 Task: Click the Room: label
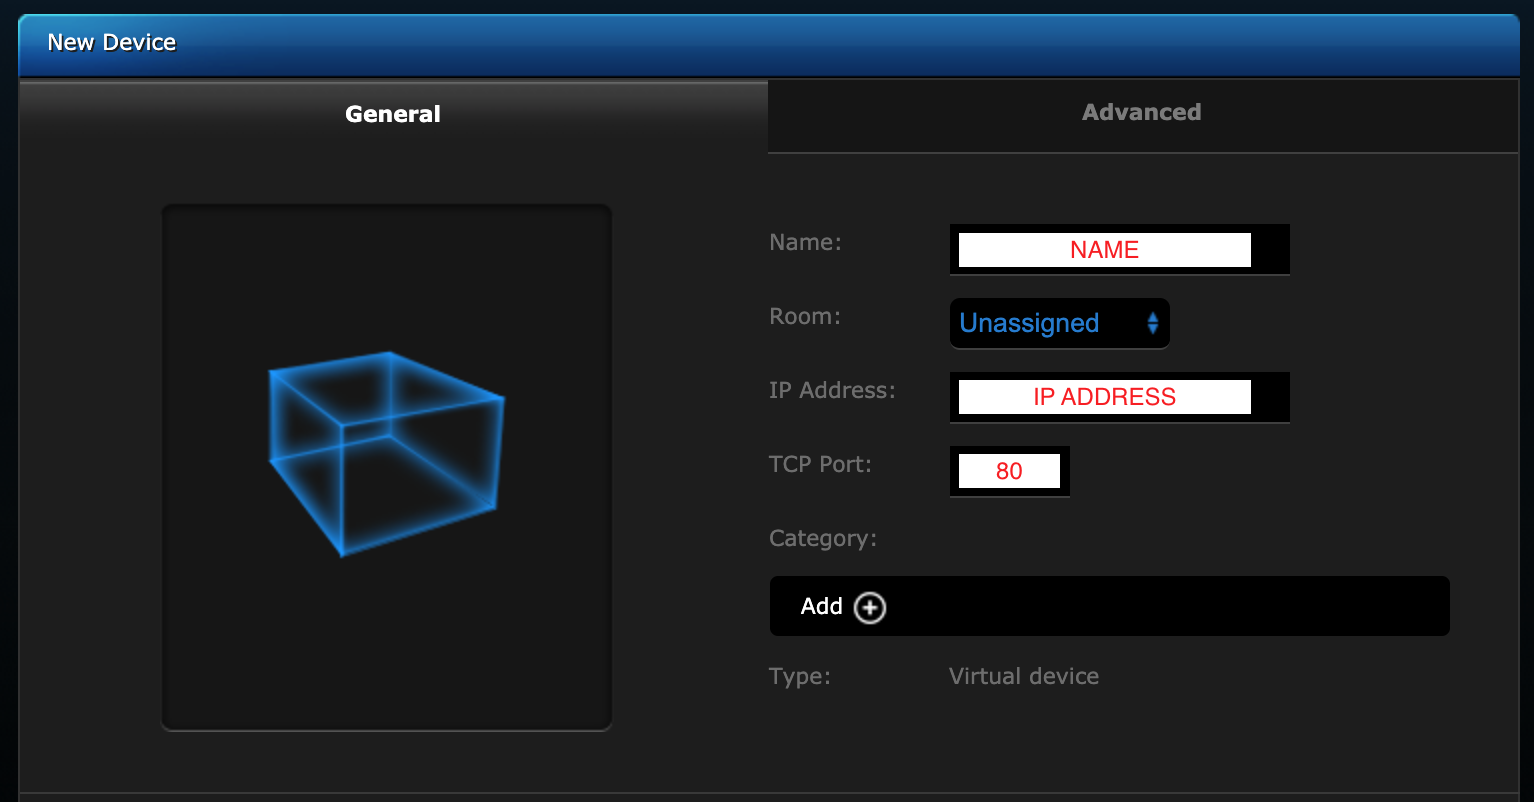pos(804,317)
